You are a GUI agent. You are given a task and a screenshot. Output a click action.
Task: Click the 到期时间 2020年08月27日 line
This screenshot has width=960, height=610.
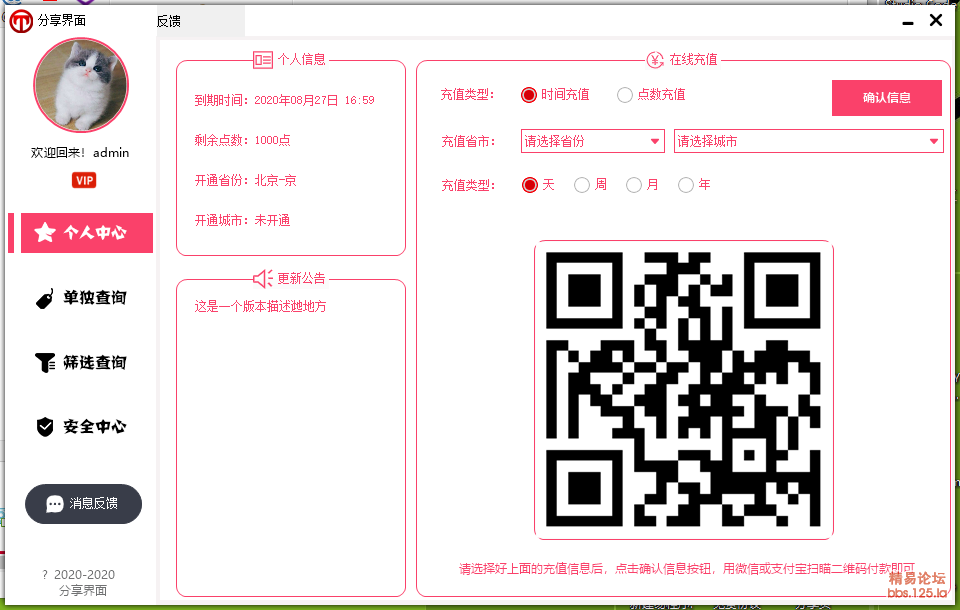pos(285,100)
